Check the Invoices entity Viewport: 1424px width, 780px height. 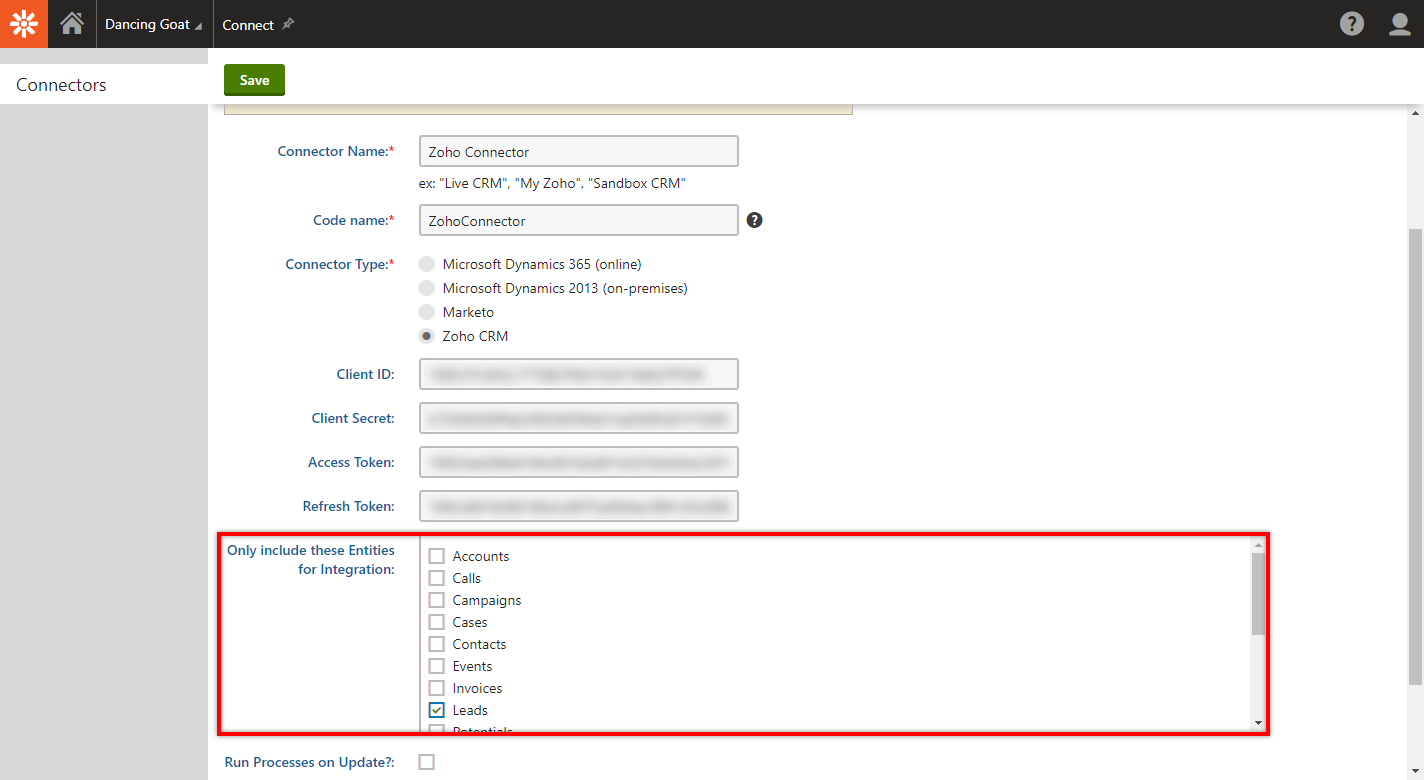point(437,688)
